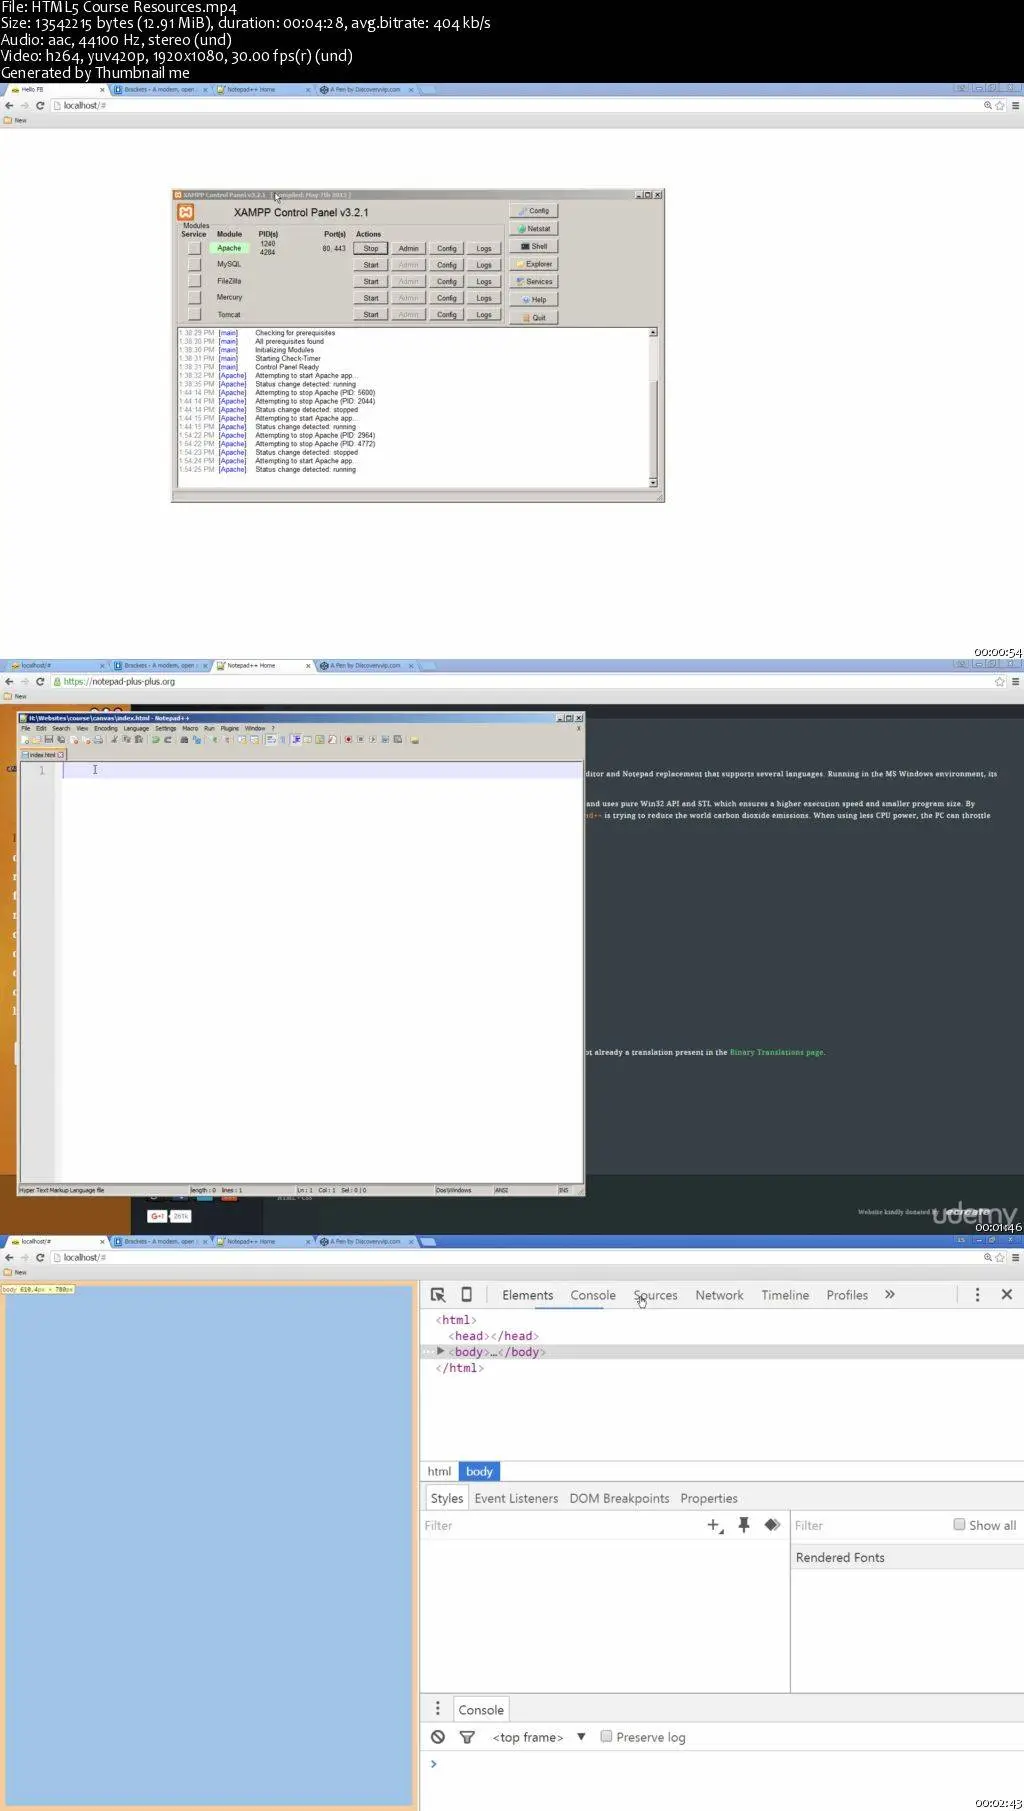The width and height of the screenshot is (1024, 1811).
Task: Click the Find binoculars icon in Notepad++
Action: [185, 739]
